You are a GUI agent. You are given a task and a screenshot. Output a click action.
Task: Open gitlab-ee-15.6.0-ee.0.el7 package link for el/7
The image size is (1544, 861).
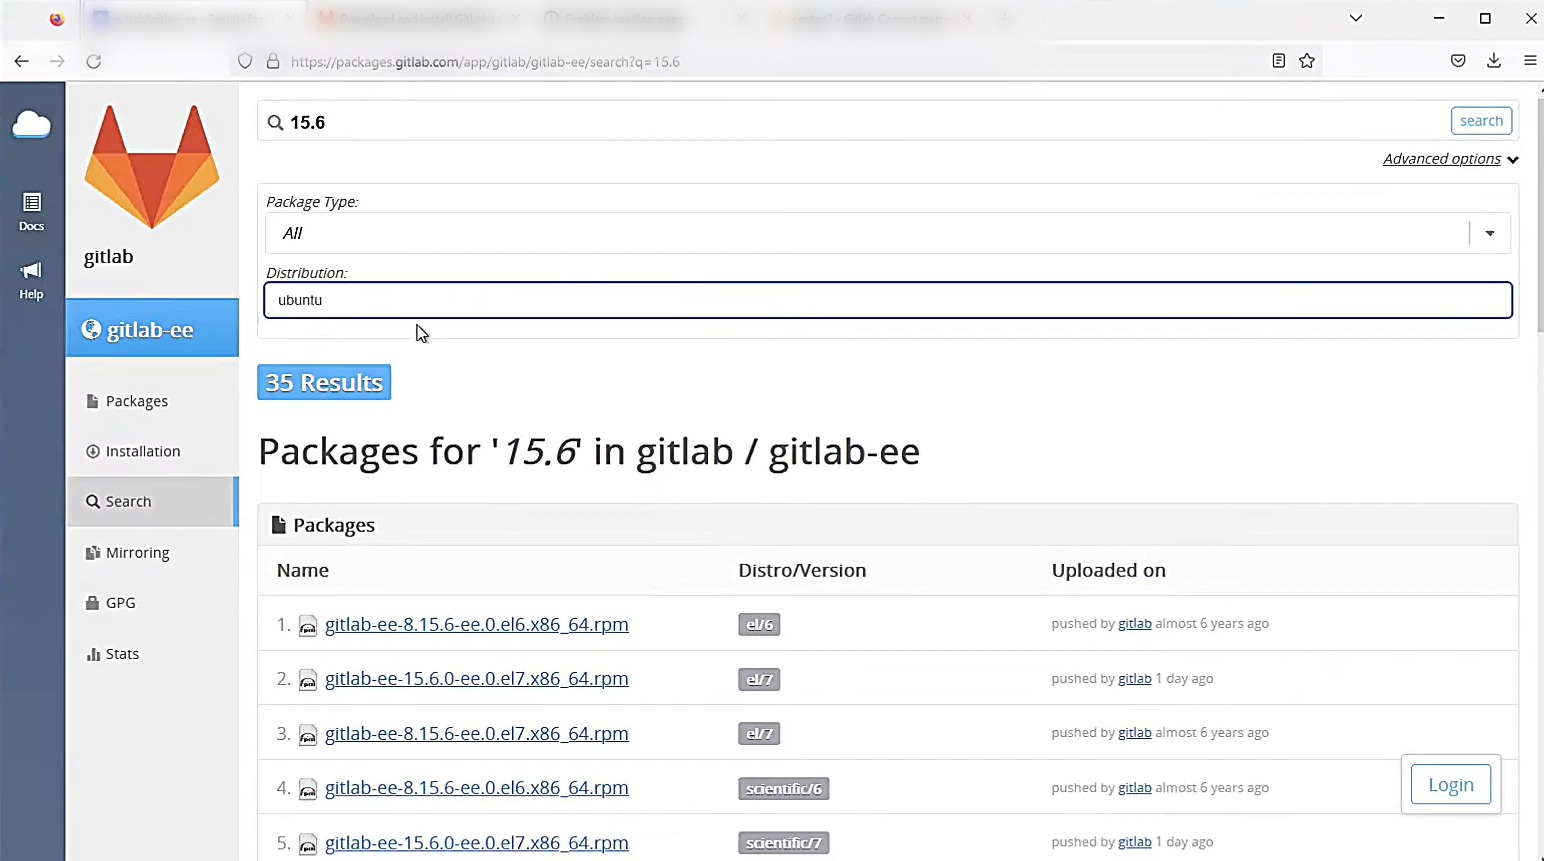coord(476,679)
